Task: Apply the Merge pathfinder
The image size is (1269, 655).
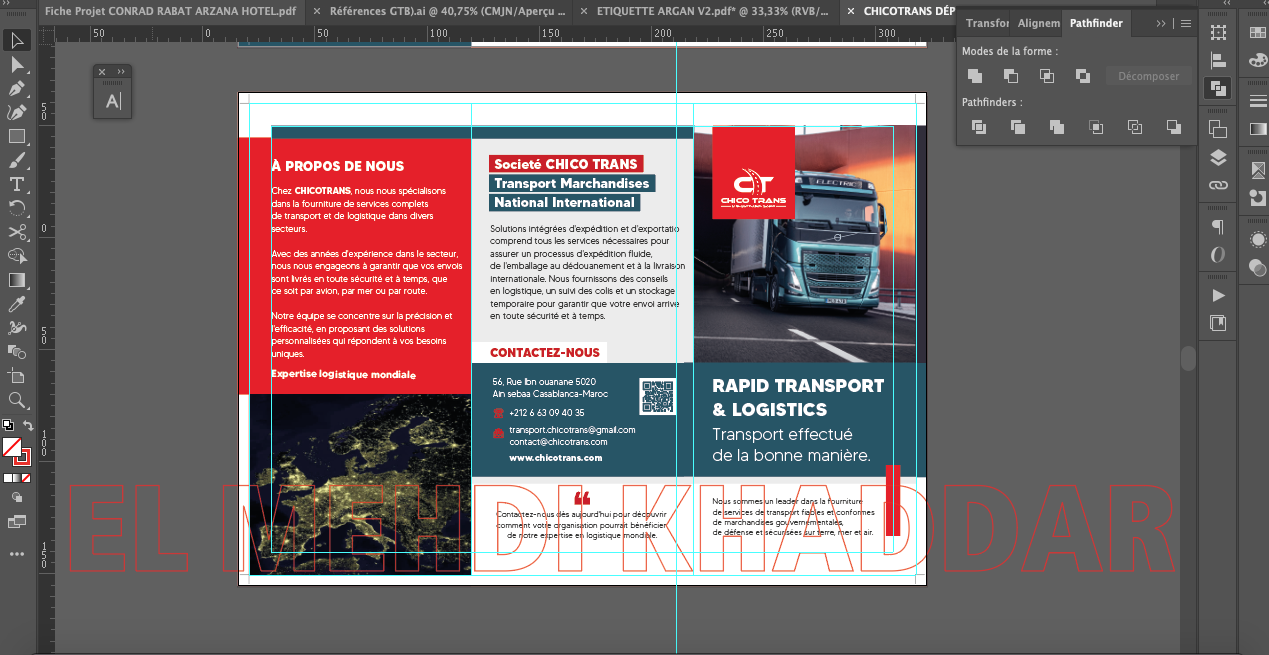Action: tap(1057, 127)
